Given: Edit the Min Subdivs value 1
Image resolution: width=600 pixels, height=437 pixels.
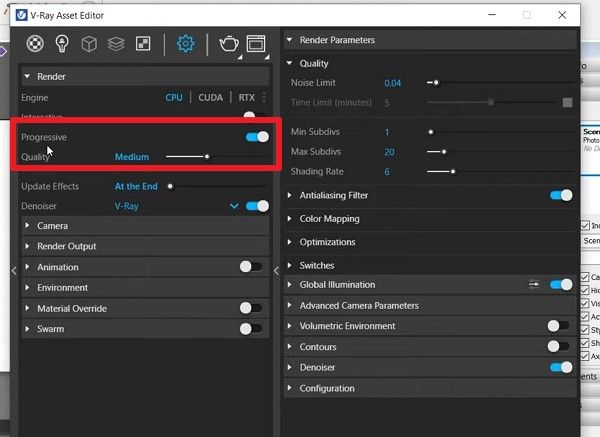Looking at the screenshot, I should pos(387,132).
